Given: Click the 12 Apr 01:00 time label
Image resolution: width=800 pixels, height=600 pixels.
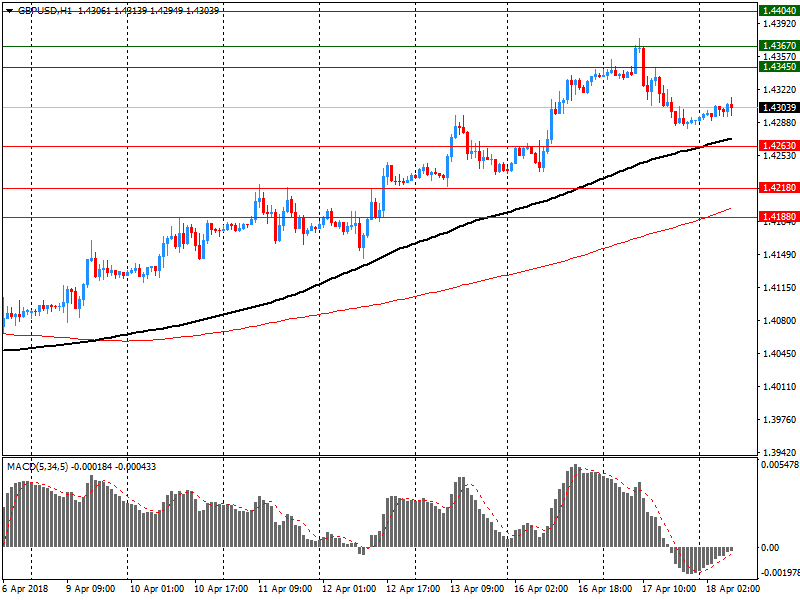Looking at the screenshot, I should pos(349,588).
